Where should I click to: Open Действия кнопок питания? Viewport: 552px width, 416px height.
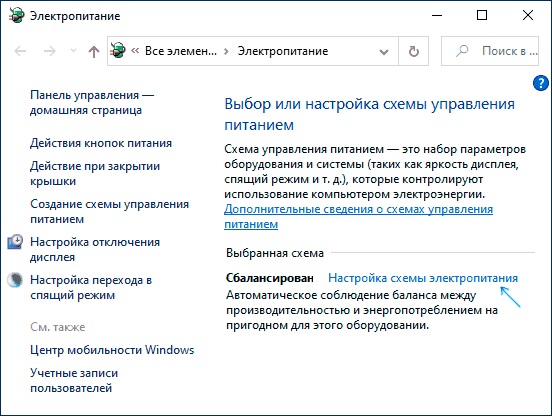coord(101,143)
